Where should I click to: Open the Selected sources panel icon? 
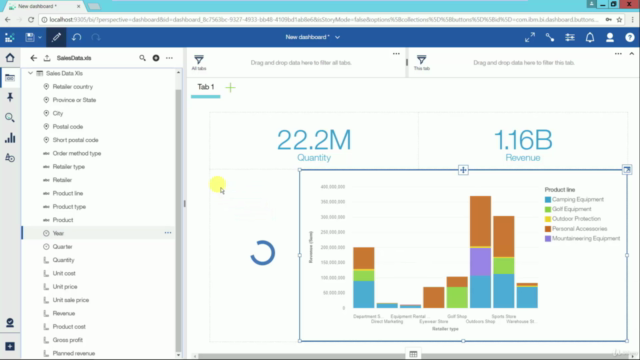pyautogui.click(x=10, y=78)
